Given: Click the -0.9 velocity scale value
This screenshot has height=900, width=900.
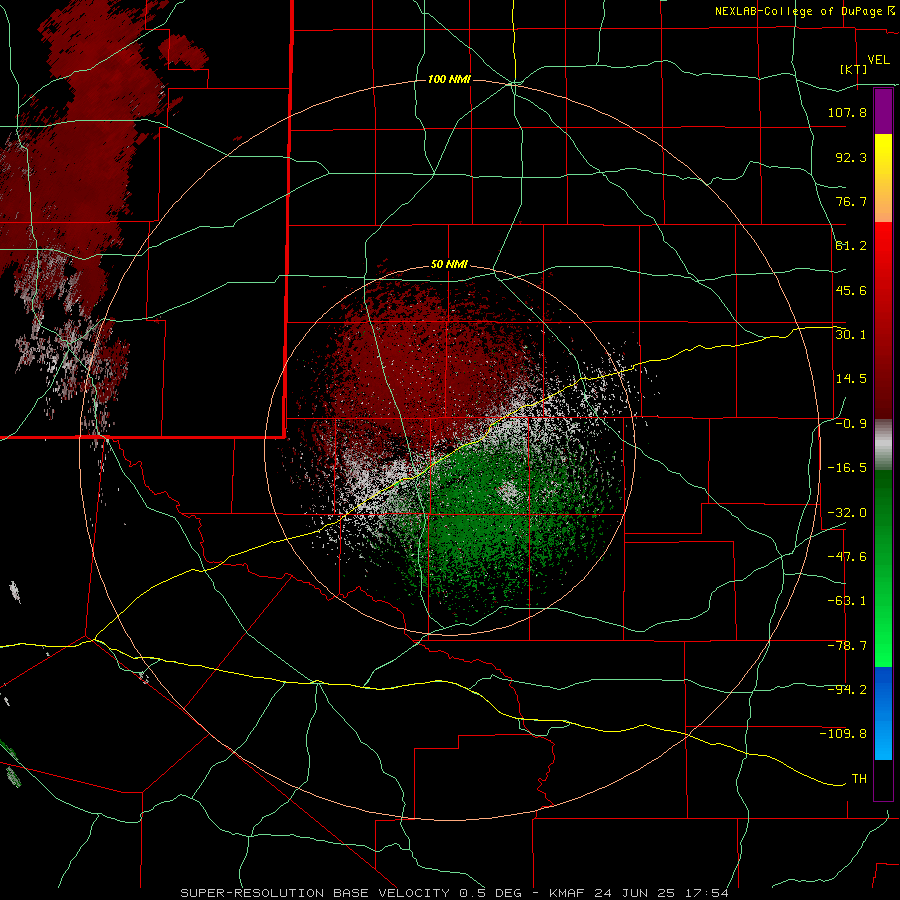Looking at the screenshot, I should coord(851,424).
